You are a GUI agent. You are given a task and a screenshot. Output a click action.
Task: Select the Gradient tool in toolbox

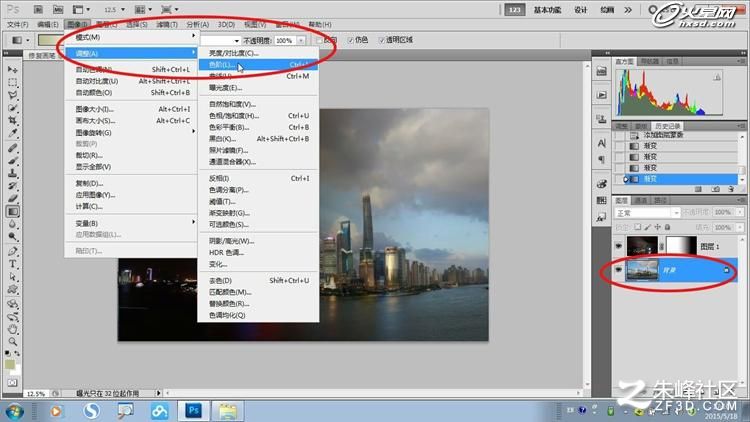12,211
